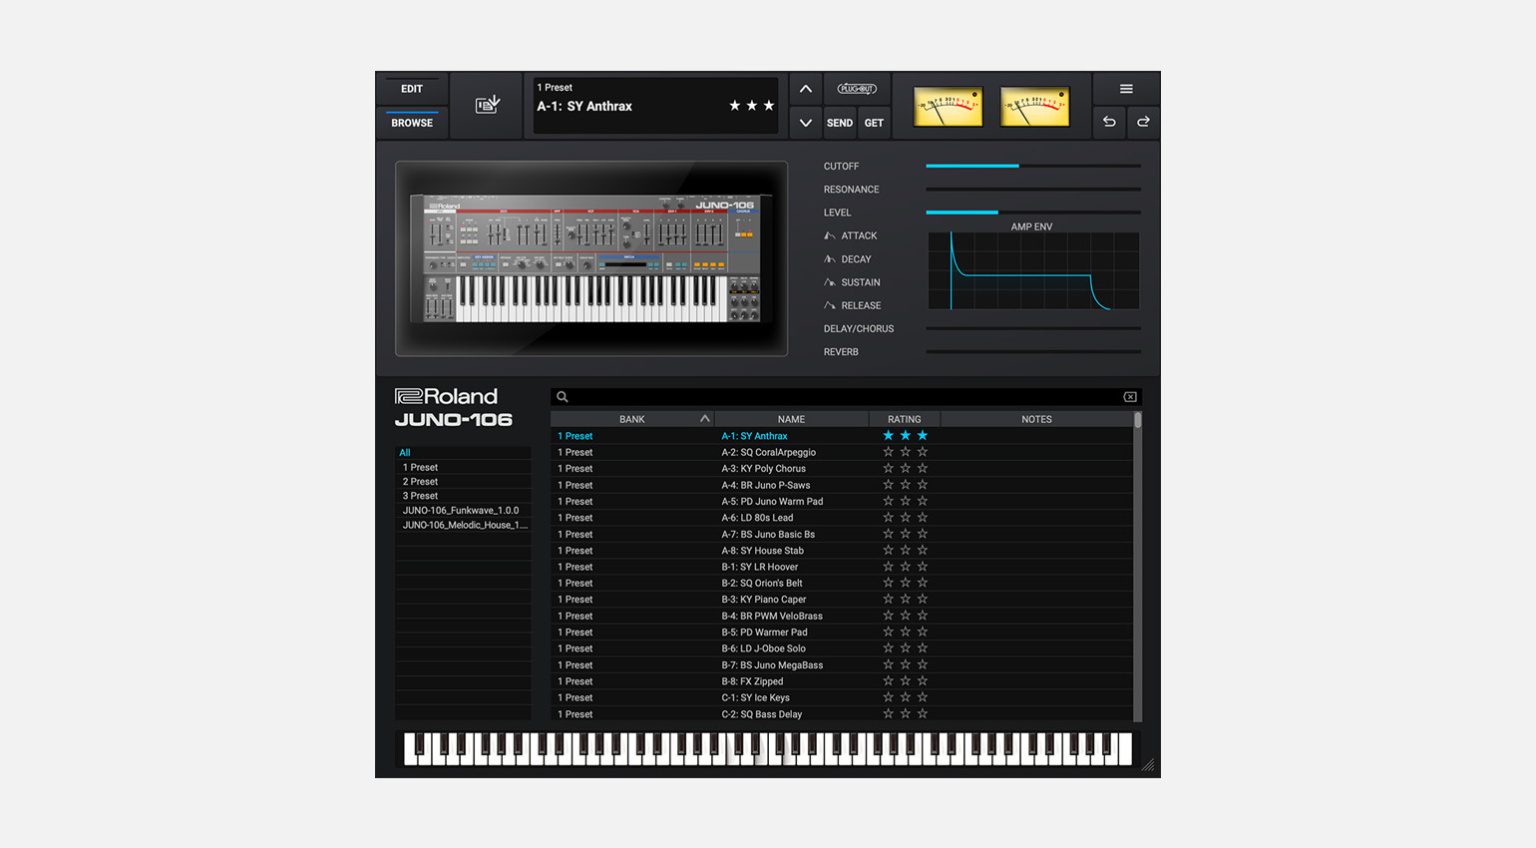Select the Release envelope icon
The height and width of the screenshot is (848, 1536).
831,305
